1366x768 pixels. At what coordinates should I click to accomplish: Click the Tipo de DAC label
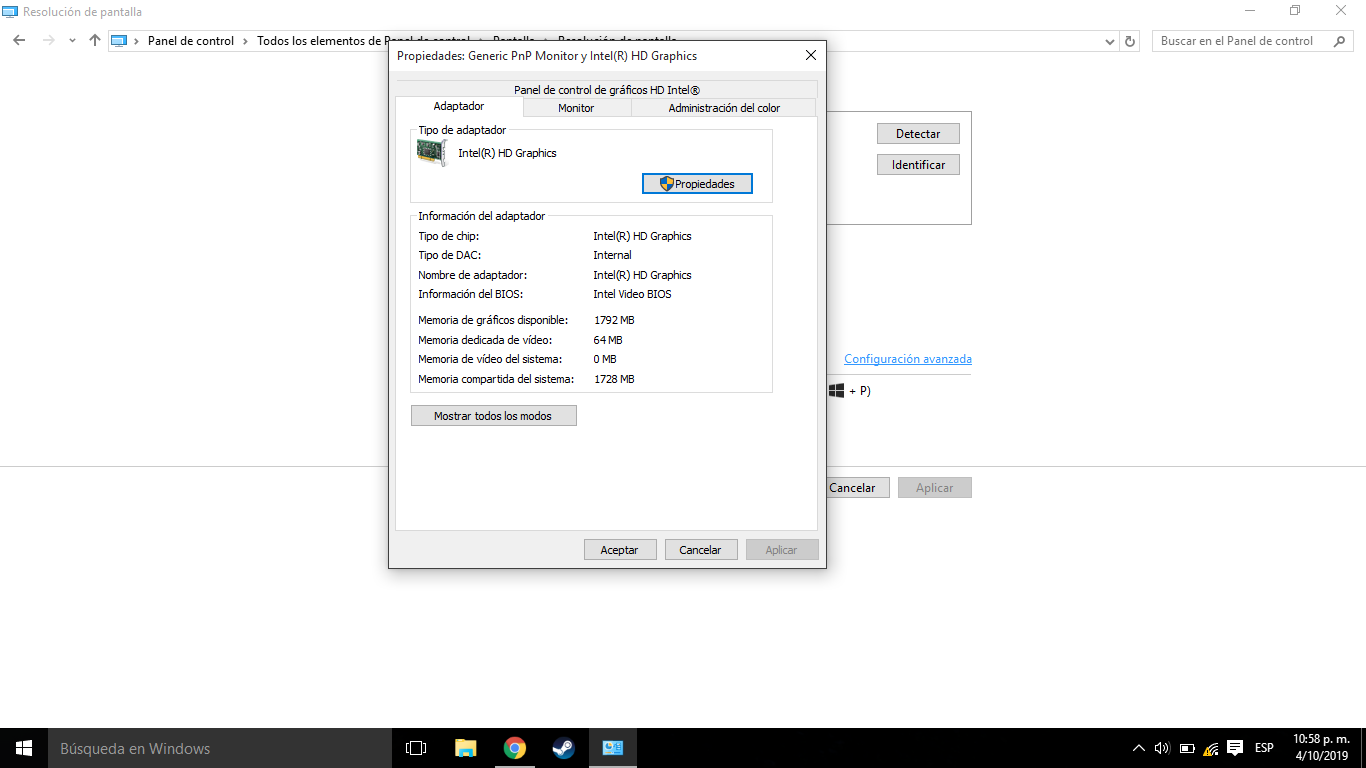pos(449,255)
